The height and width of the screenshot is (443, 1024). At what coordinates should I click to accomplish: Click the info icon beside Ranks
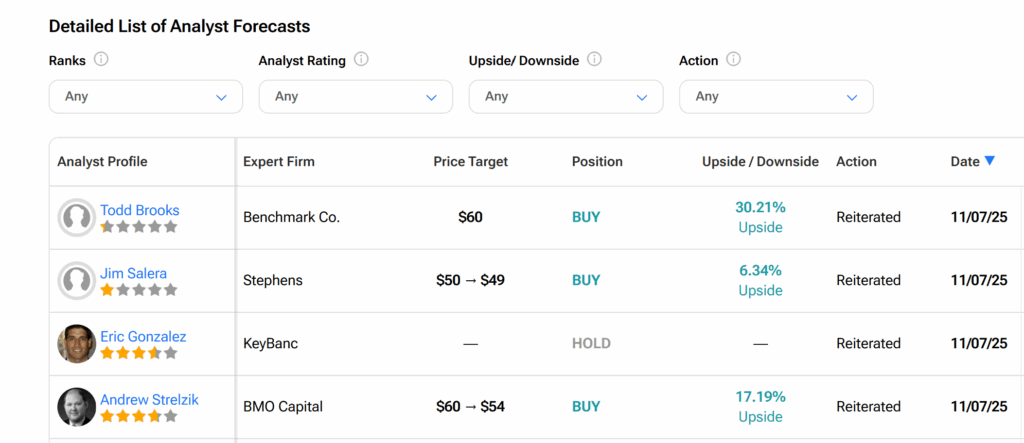[x=101, y=59]
